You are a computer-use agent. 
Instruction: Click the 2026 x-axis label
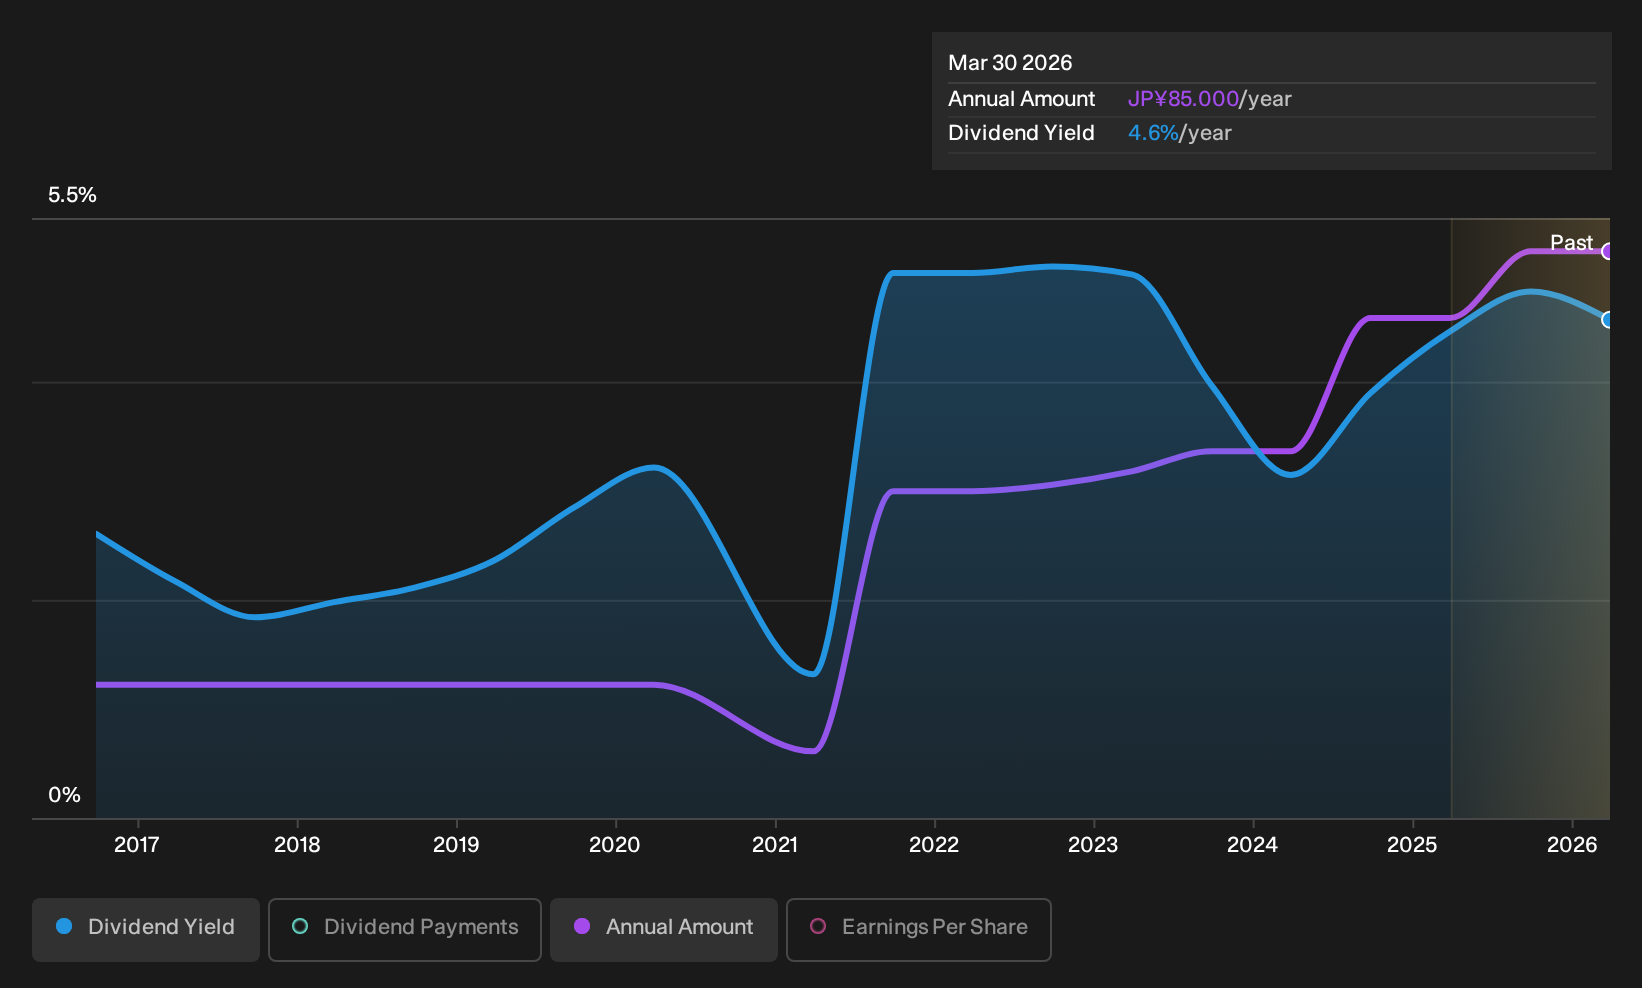tap(1572, 845)
